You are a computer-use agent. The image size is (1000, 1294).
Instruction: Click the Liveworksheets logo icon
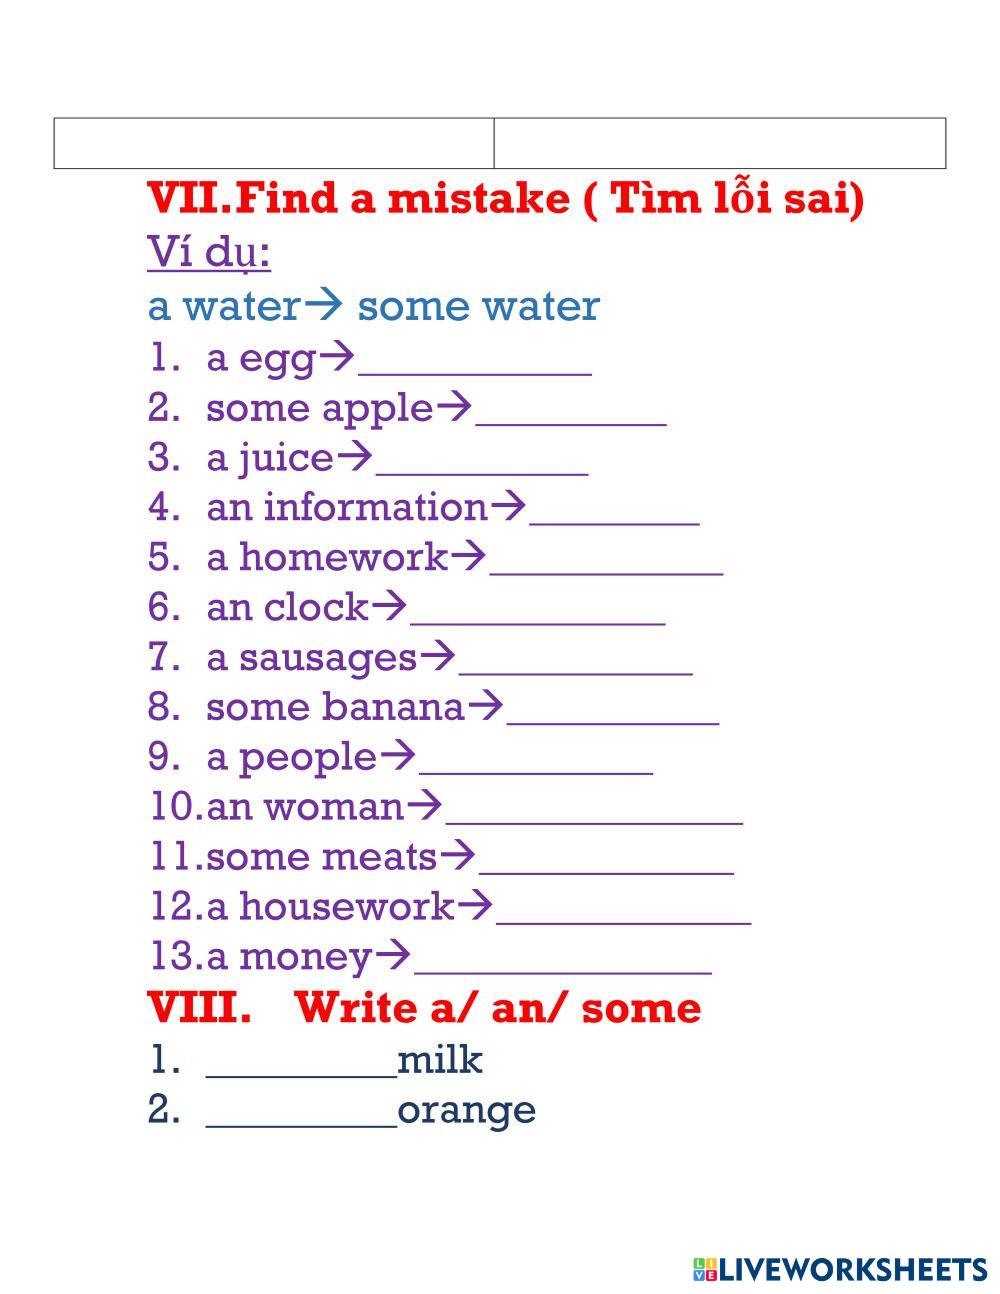click(704, 1270)
